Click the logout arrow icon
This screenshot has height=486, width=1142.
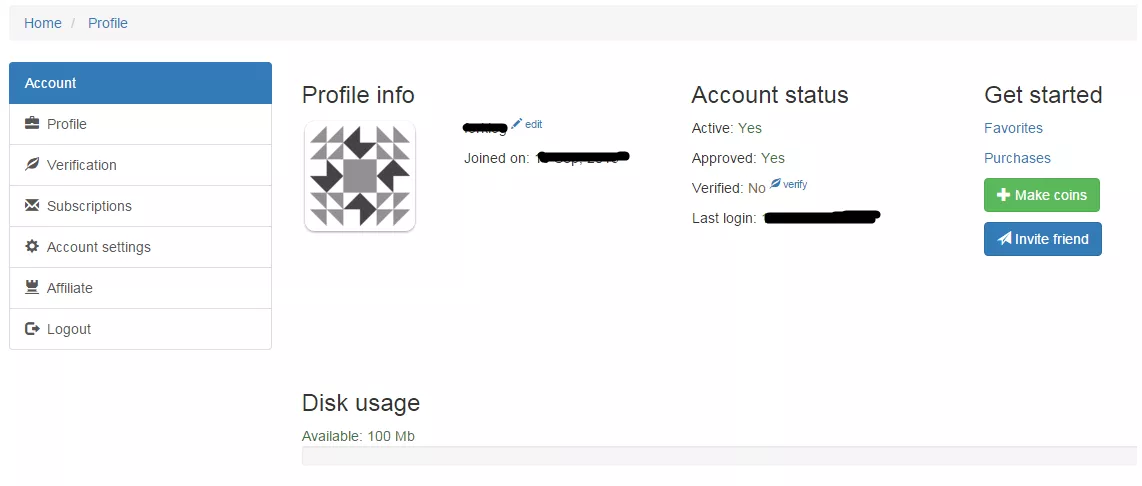click(x=32, y=329)
